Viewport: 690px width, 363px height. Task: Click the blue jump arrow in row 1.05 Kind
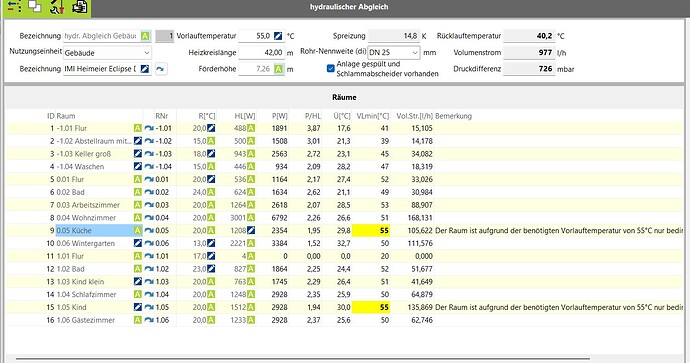click(x=149, y=307)
